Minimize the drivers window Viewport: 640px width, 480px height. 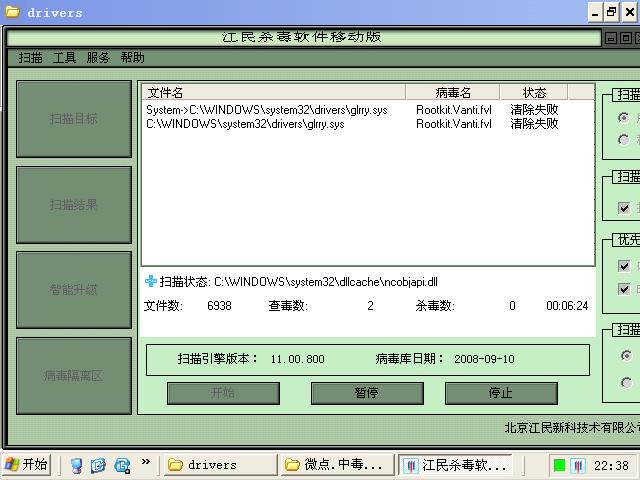pyautogui.click(x=596, y=13)
